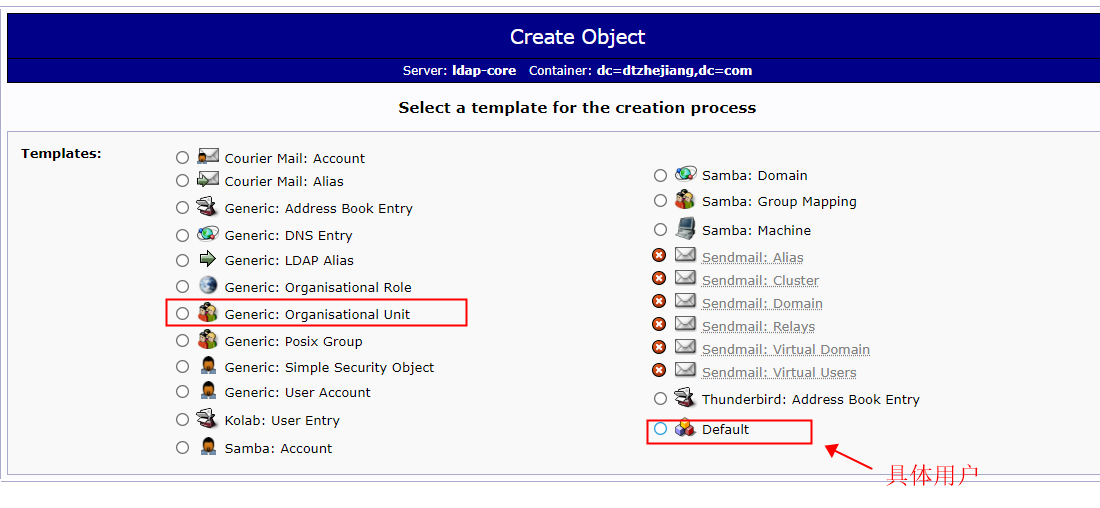Click the Samba Group Mapping people icon
Viewport: 1100px width, 508px height.
coord(685,200)
